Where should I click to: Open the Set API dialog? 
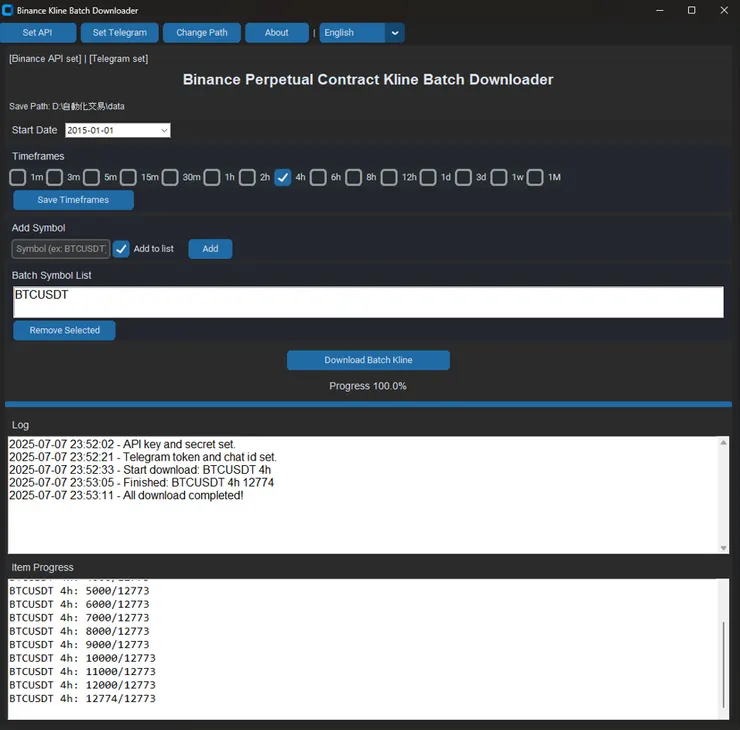tap(38, 33)
